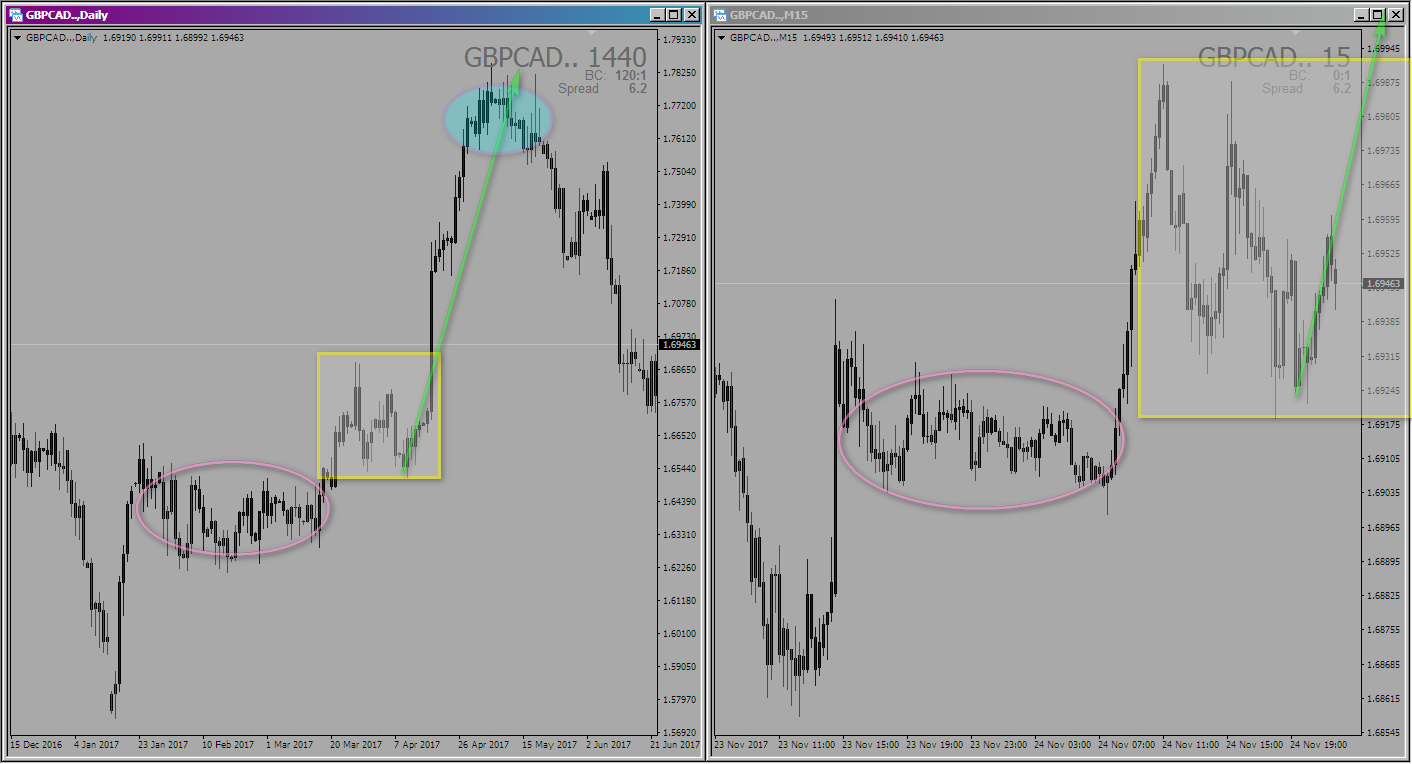Click the 1.69105 price level on the M15 axis
The width and height of the screenshot is (1412, 764).
point(1384,459)
